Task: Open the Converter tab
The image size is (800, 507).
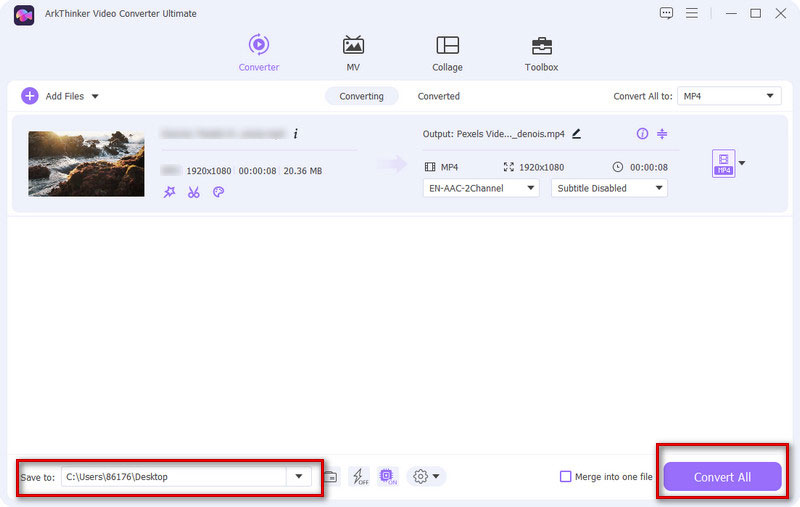Action: [259, 53]
